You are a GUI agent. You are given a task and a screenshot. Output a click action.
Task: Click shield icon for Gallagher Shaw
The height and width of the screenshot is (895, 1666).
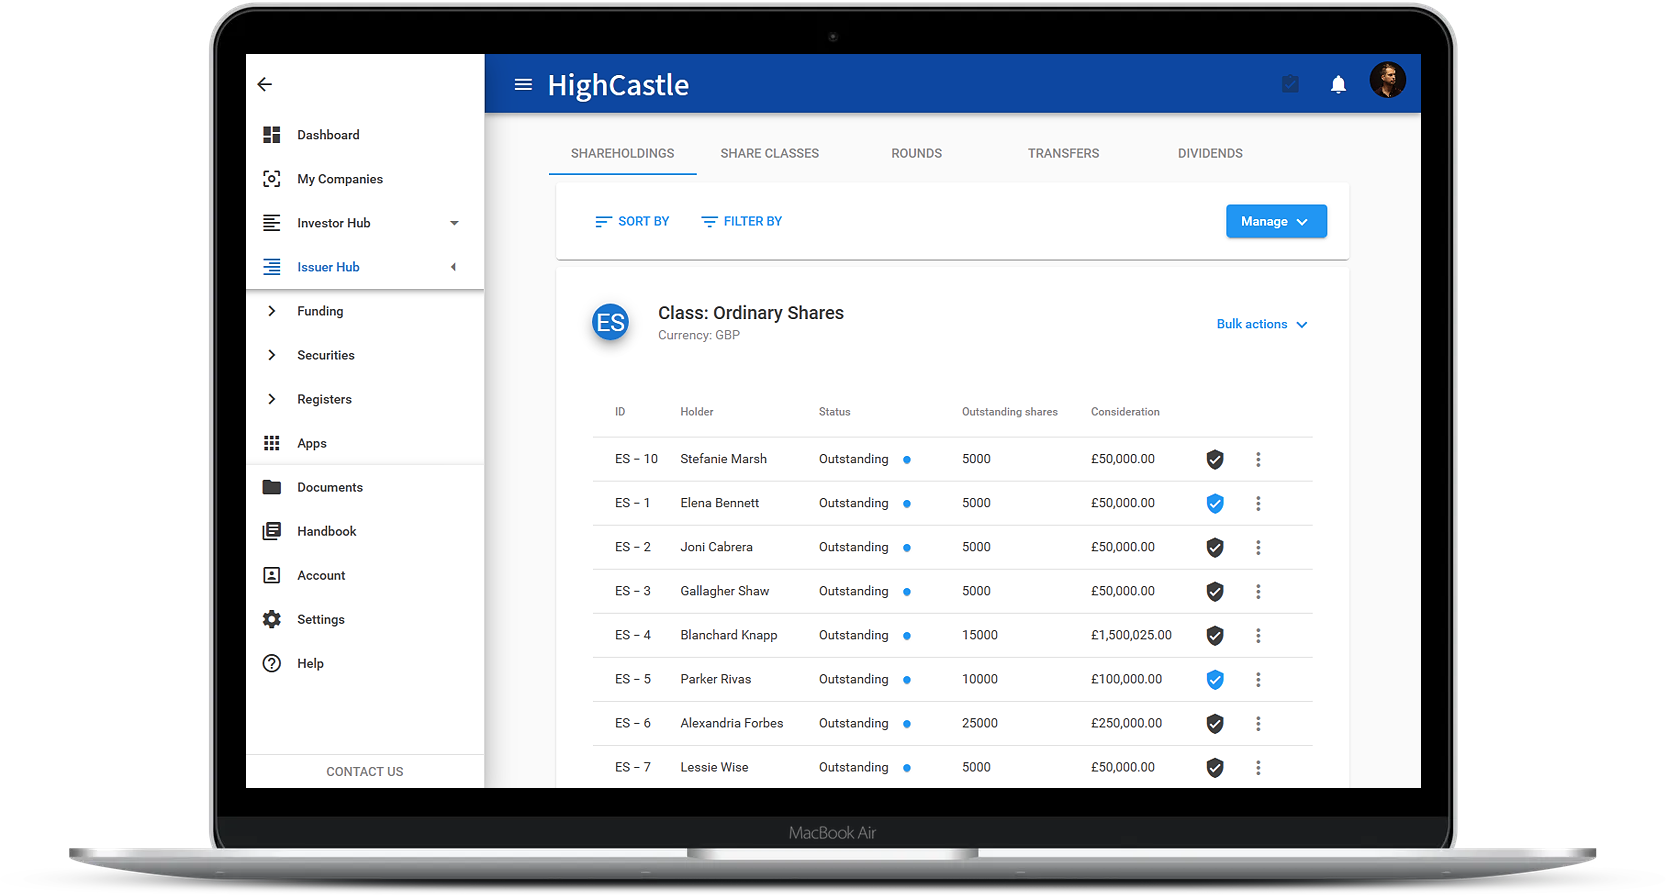(x=1215, y=591)
